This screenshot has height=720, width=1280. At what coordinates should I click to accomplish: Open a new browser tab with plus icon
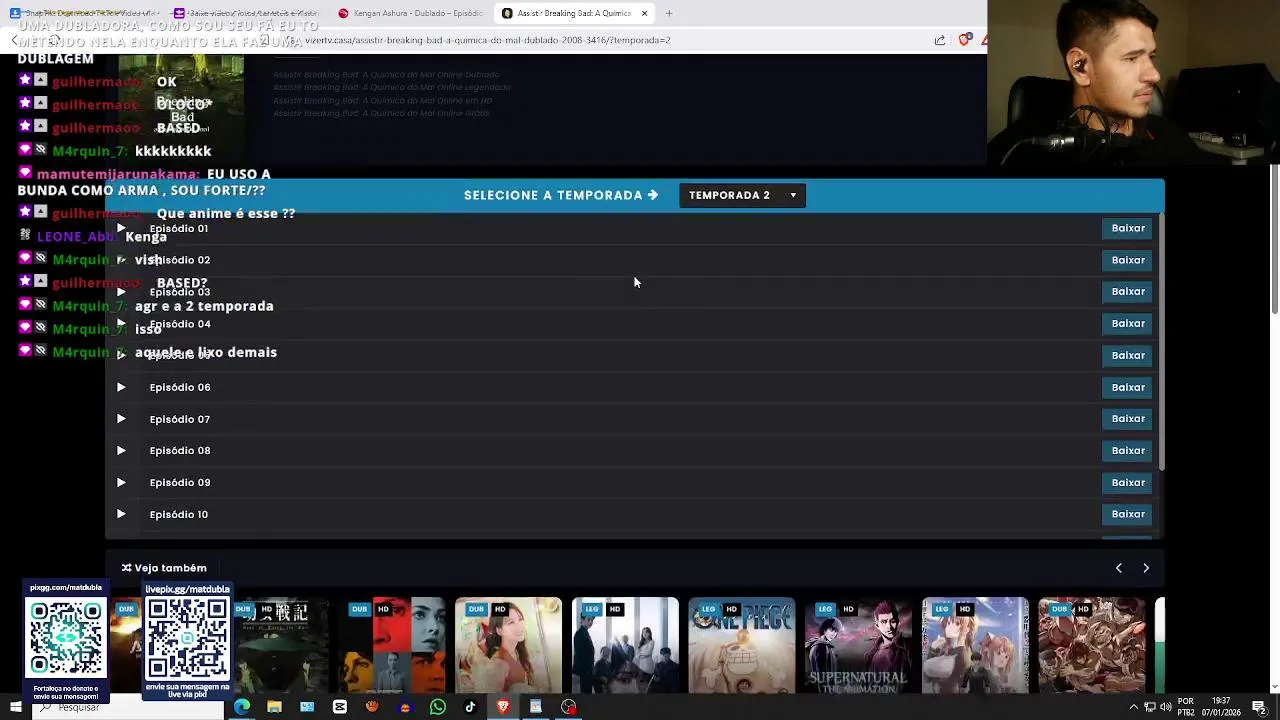pyautogui.click(x=669, y=13)
